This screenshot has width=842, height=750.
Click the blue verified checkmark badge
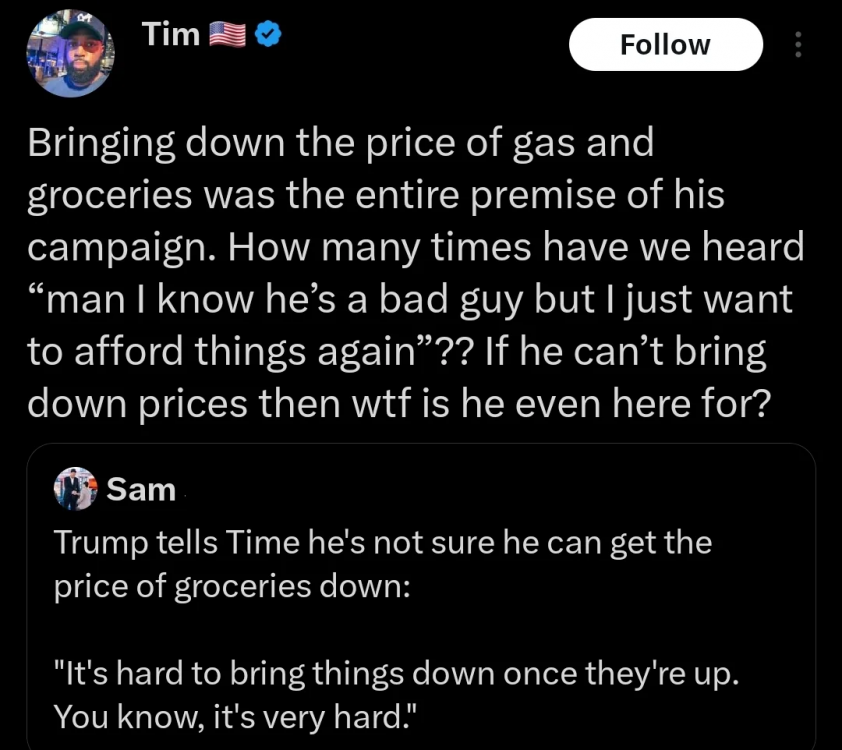pyautogui.click(x=267, y=36)
